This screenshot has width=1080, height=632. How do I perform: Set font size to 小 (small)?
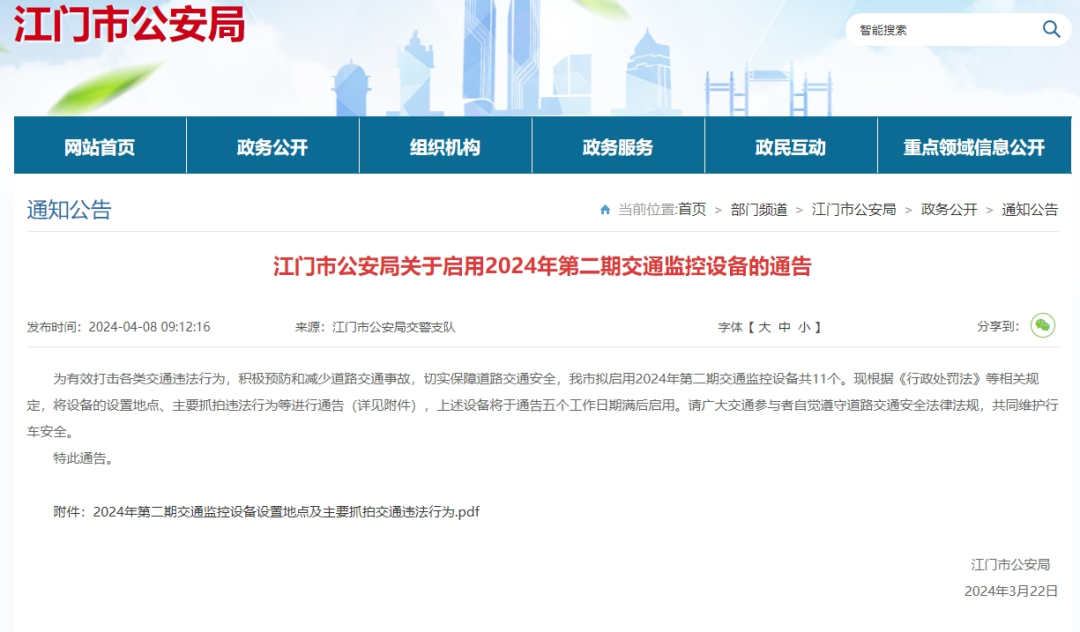(x=804, y=327)
